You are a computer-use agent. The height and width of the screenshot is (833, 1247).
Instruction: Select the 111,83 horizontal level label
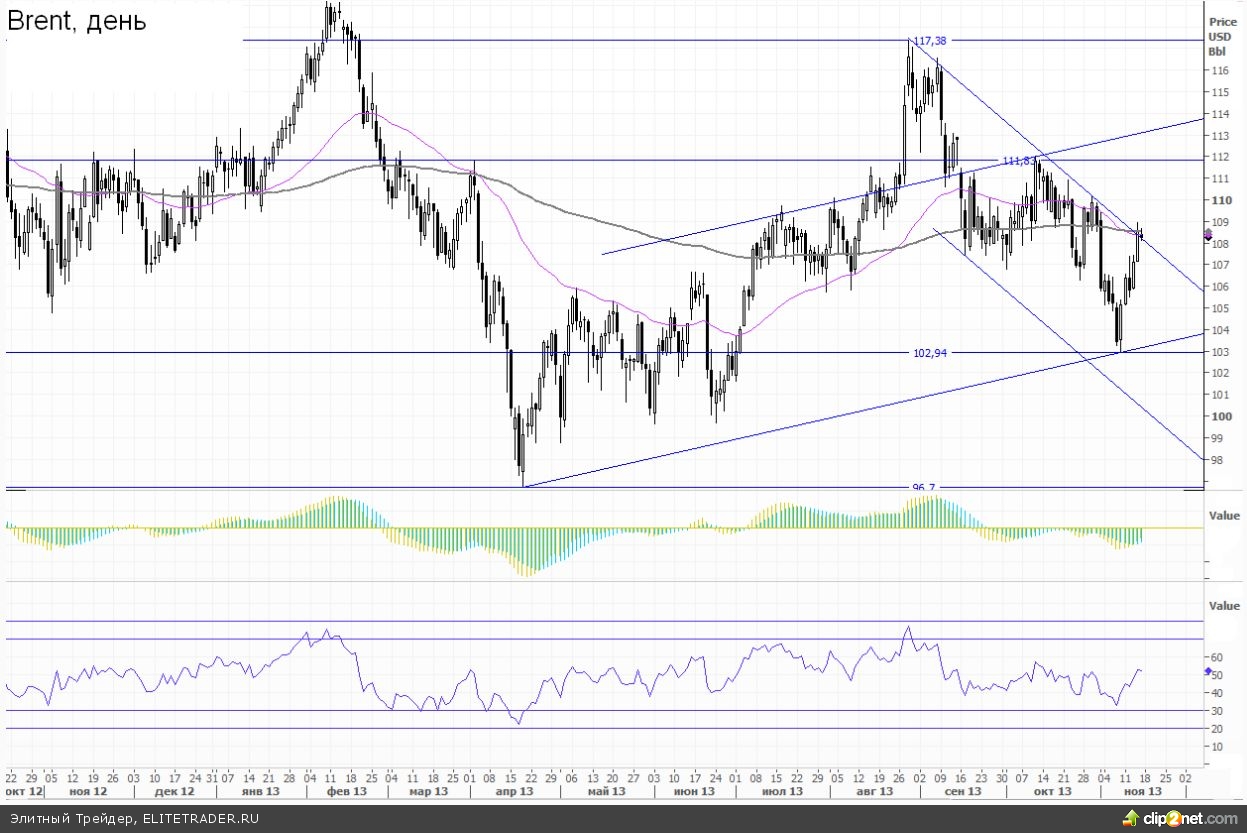click(1018, 161)
